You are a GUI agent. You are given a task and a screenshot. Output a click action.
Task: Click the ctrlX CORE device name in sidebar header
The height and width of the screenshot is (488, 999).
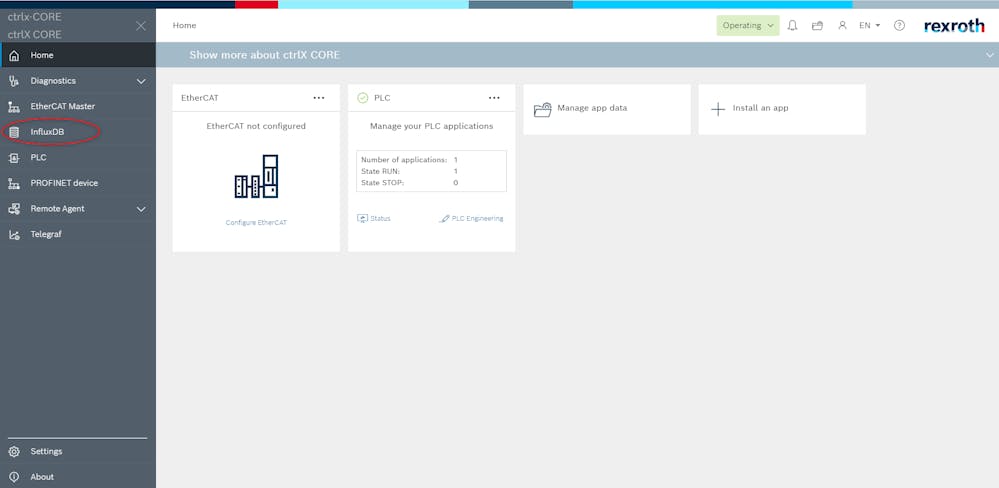34,34
